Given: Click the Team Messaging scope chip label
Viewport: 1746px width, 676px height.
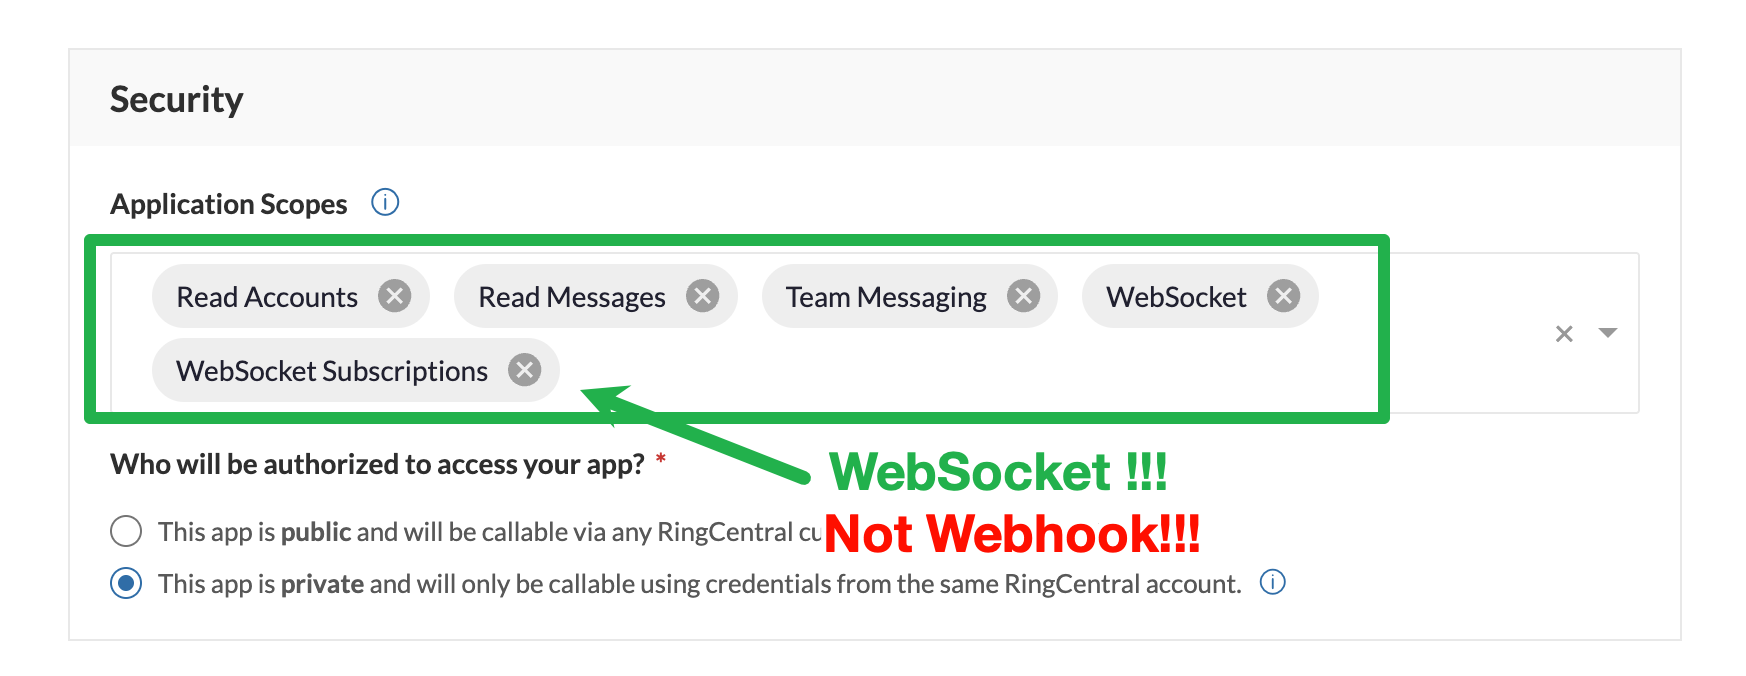Looking at the screenshot, I should (x=885, y=297).
